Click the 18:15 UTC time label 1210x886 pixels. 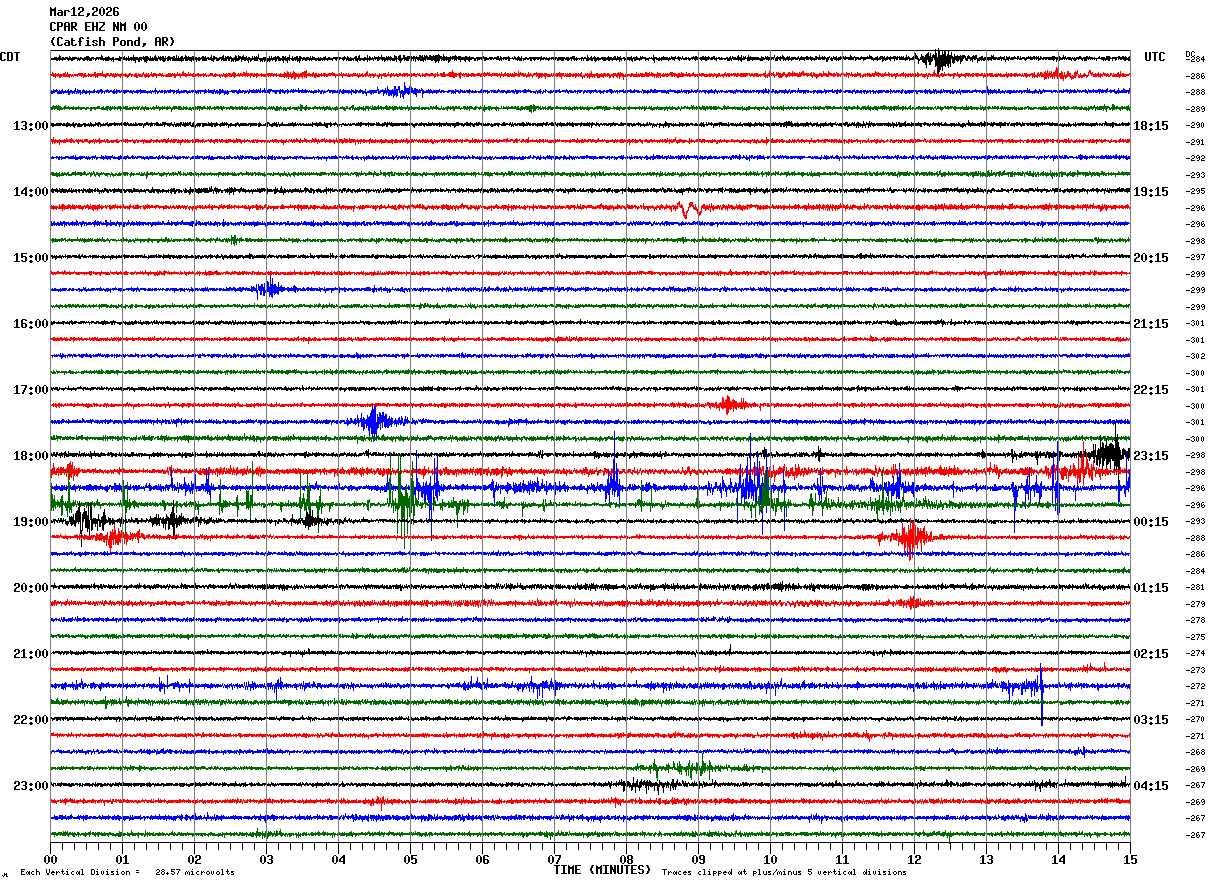pyautogui.click(x=1151, y=125)
